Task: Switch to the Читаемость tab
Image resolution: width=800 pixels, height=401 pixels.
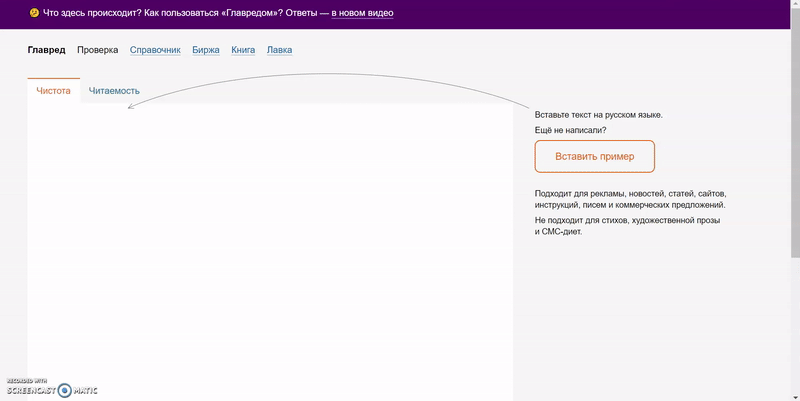Action: coord(114,91)
